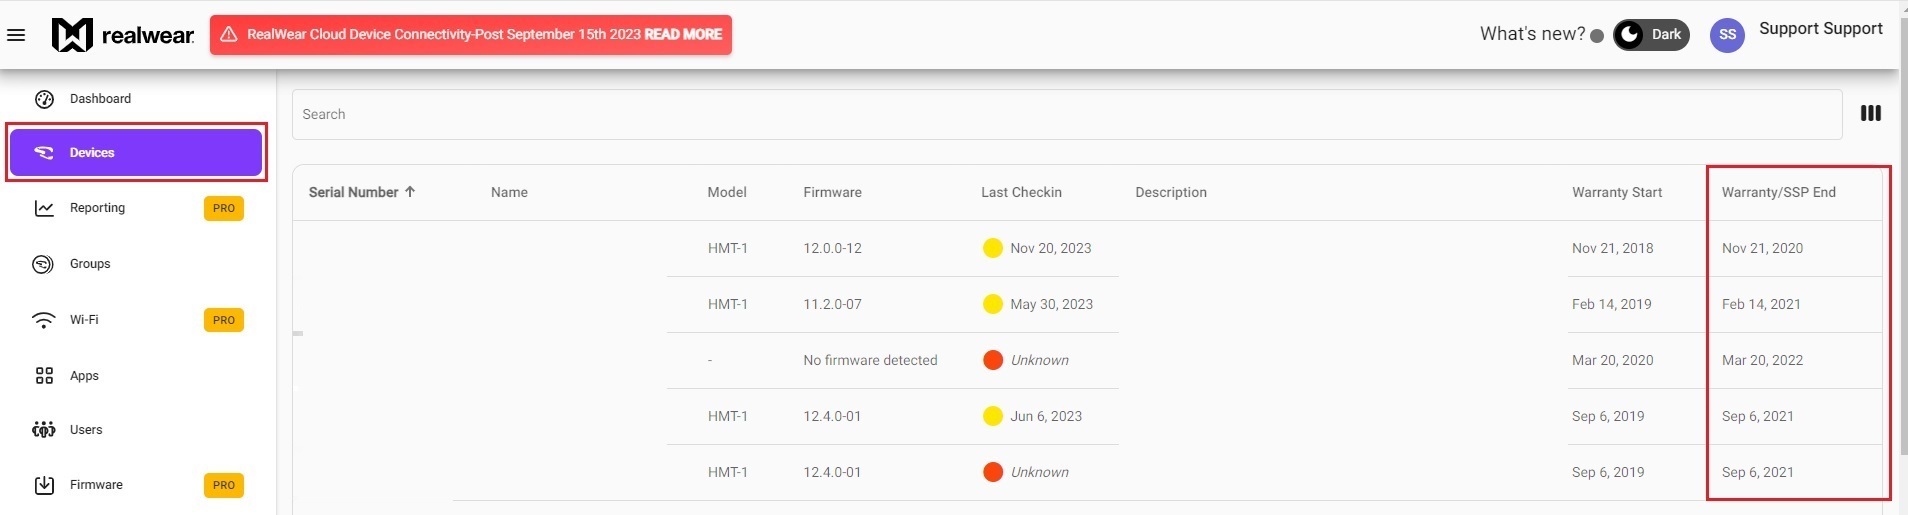Viewport: 1908px width, 515px height.
Task: Click READ MORE in the red alert banner
Action: coord(683,34)
